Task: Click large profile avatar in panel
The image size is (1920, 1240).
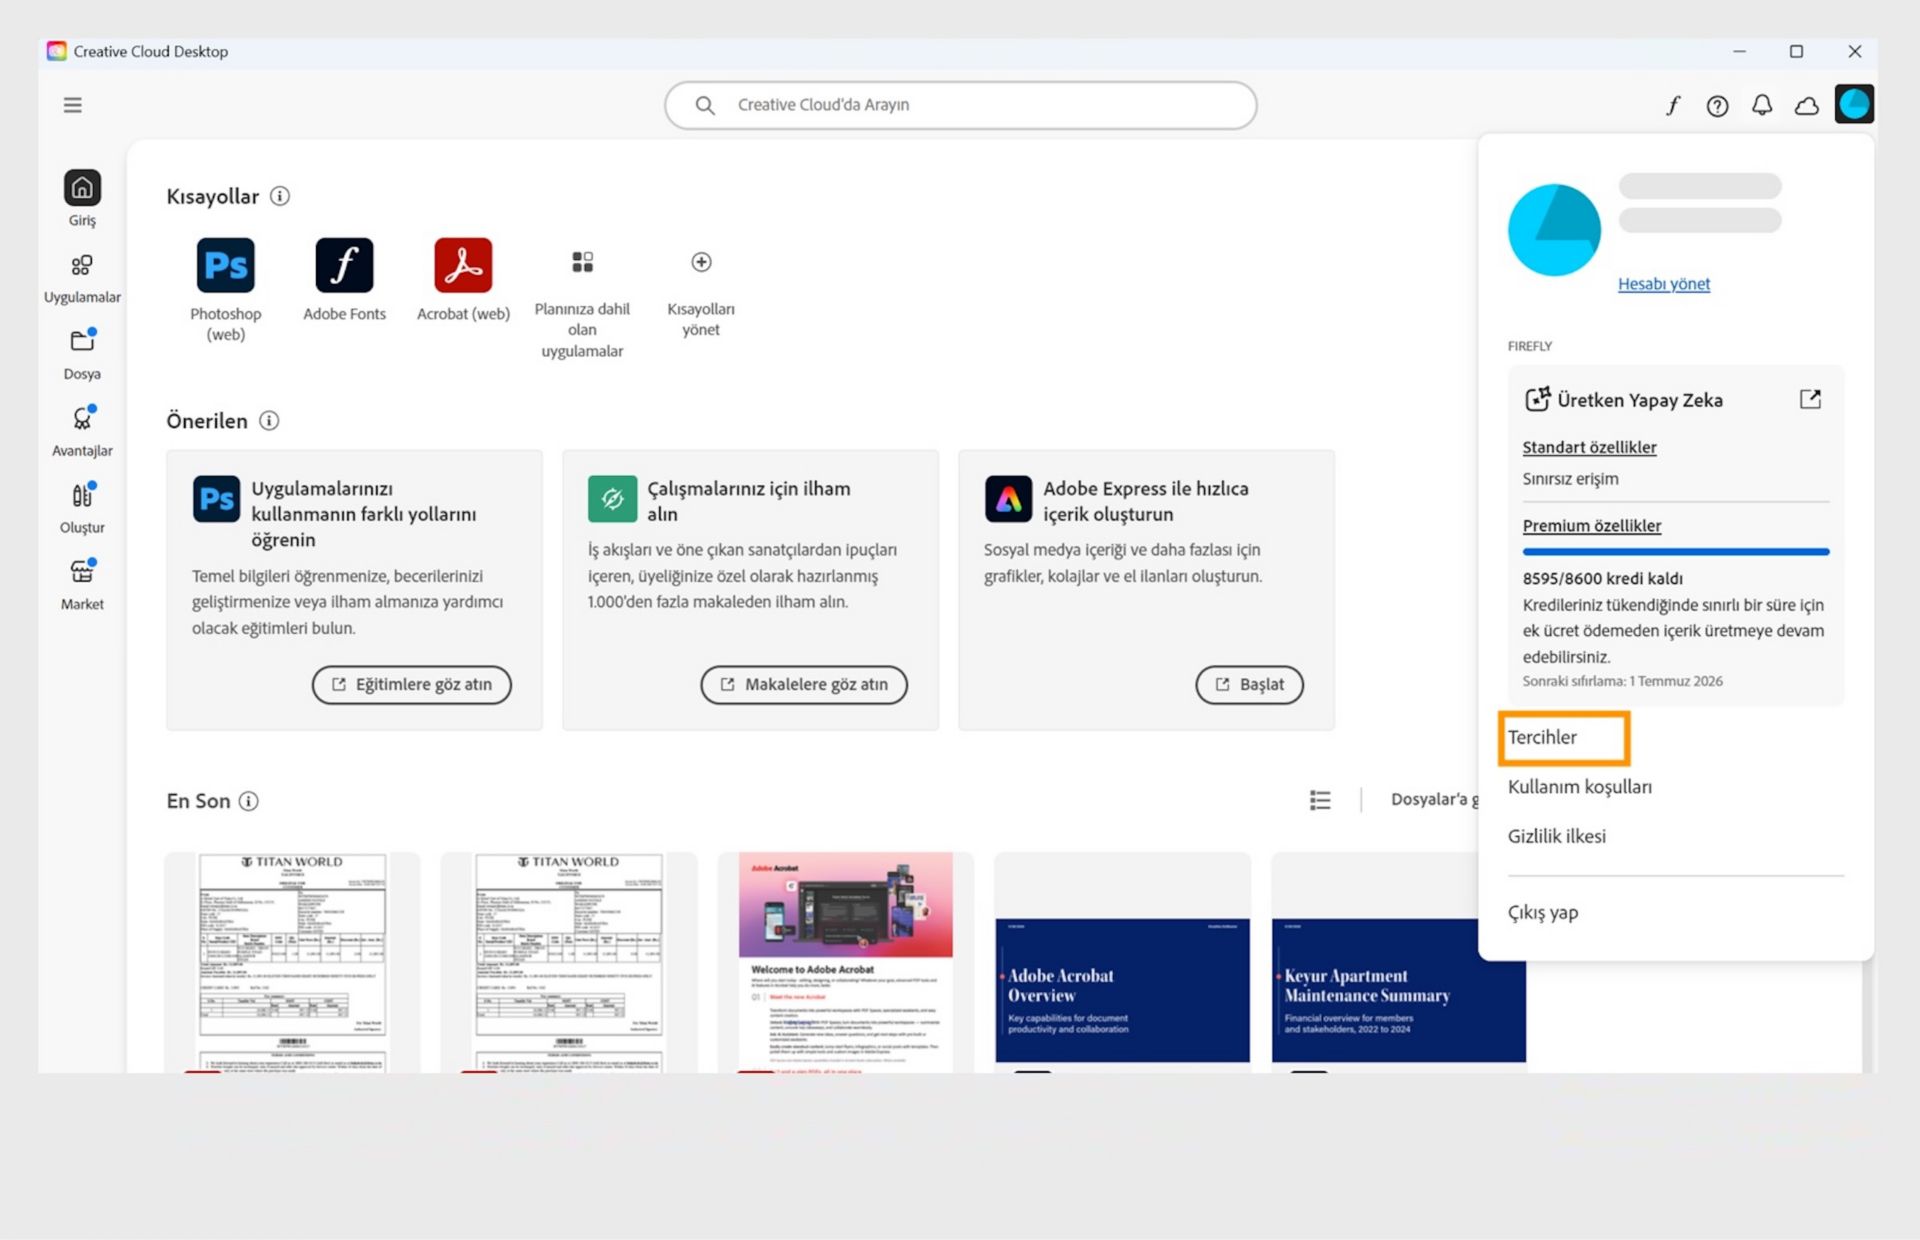Action: 1554,230
